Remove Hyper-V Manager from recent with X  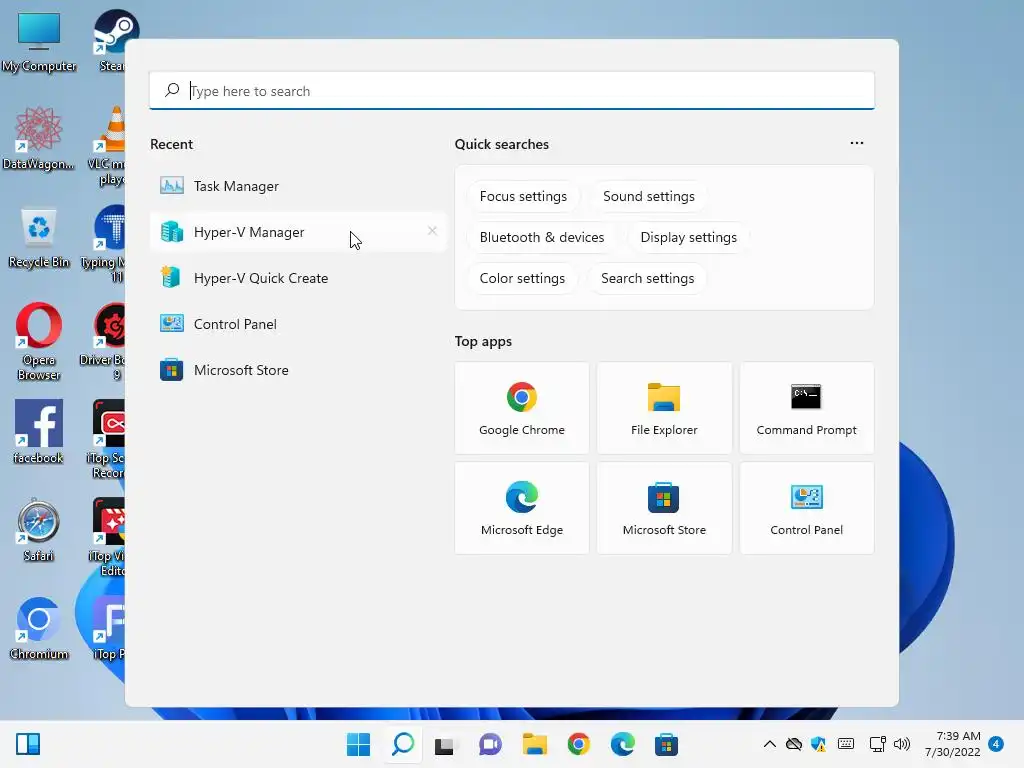tap(432, 231)
